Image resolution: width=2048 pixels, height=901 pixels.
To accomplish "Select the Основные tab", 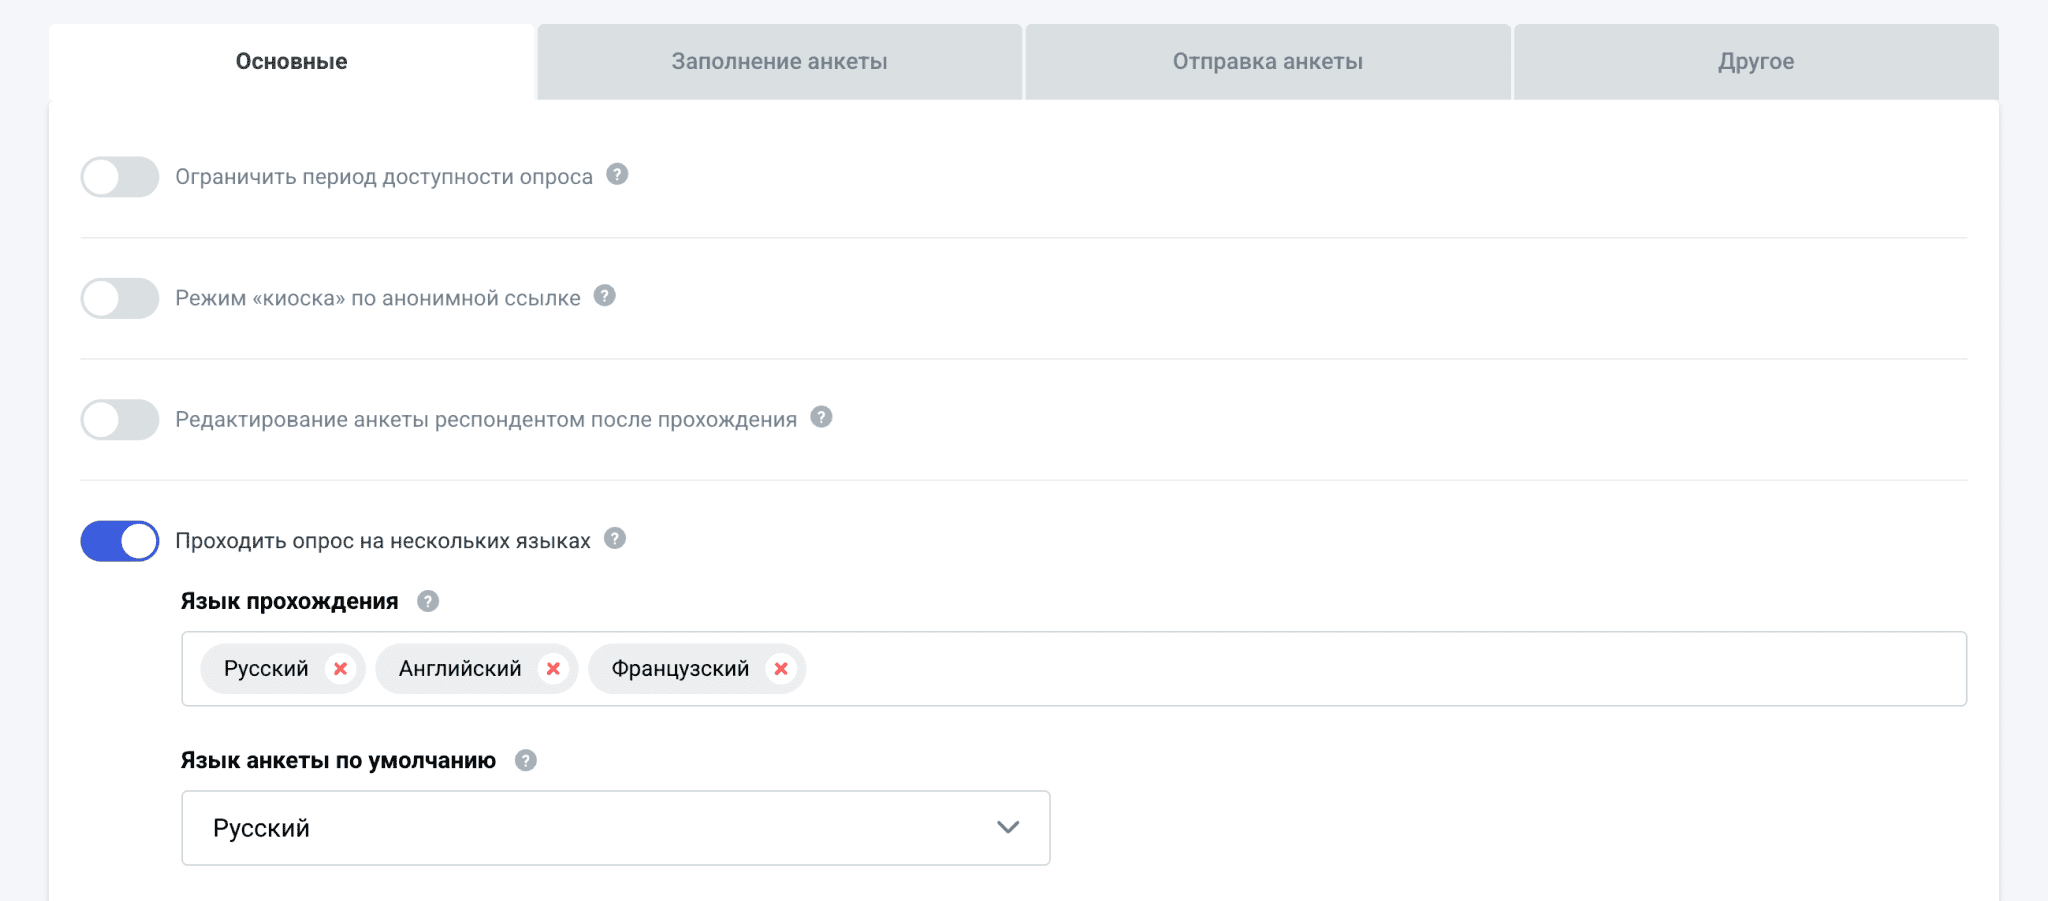I will (x=291, y=62).
